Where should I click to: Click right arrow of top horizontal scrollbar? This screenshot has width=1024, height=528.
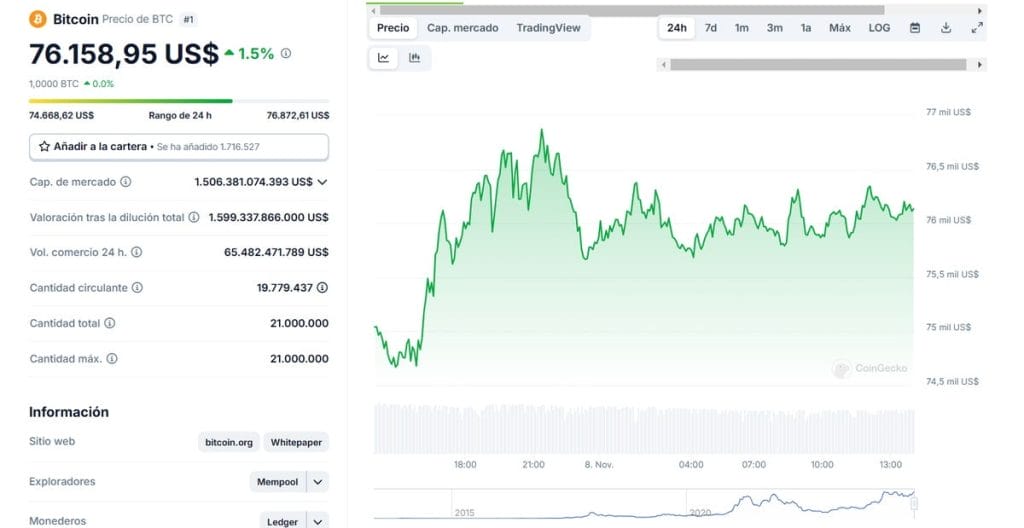(980, 11)
